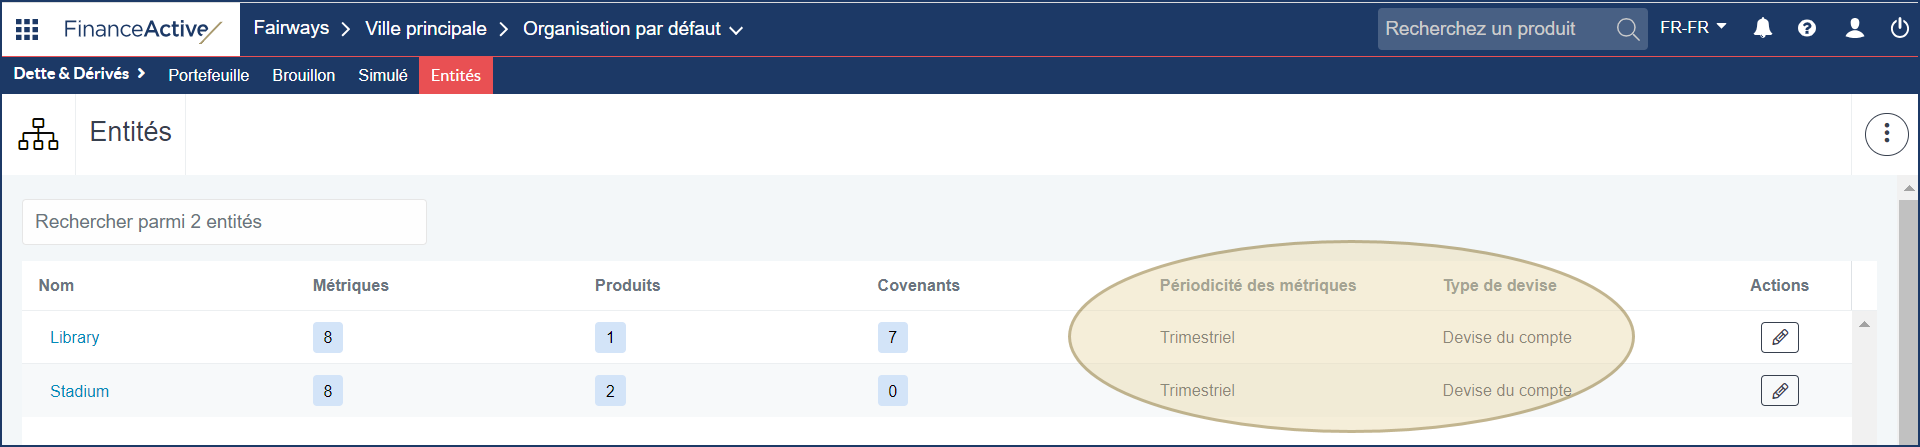
Task: Click the notifications bell icon
Action: click(1763, 28)
